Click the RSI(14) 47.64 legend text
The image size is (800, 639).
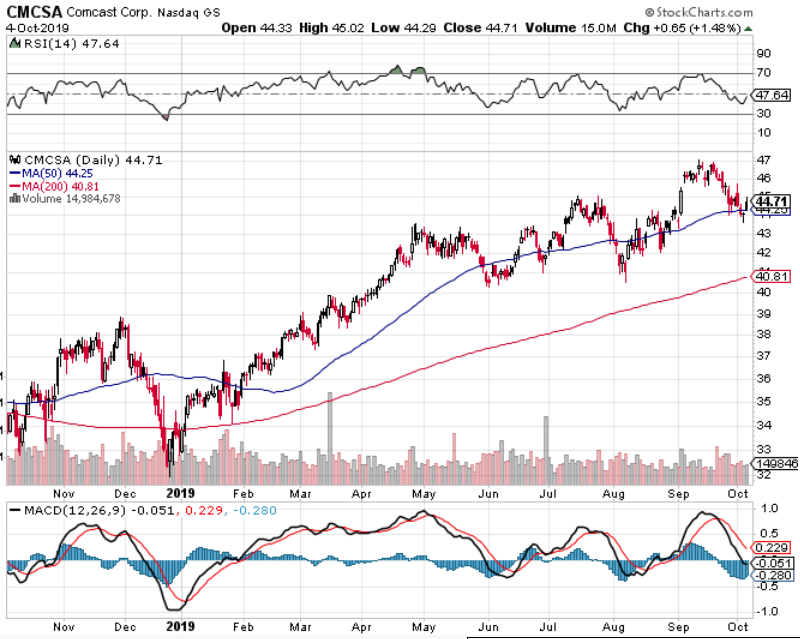pos(71,44)
